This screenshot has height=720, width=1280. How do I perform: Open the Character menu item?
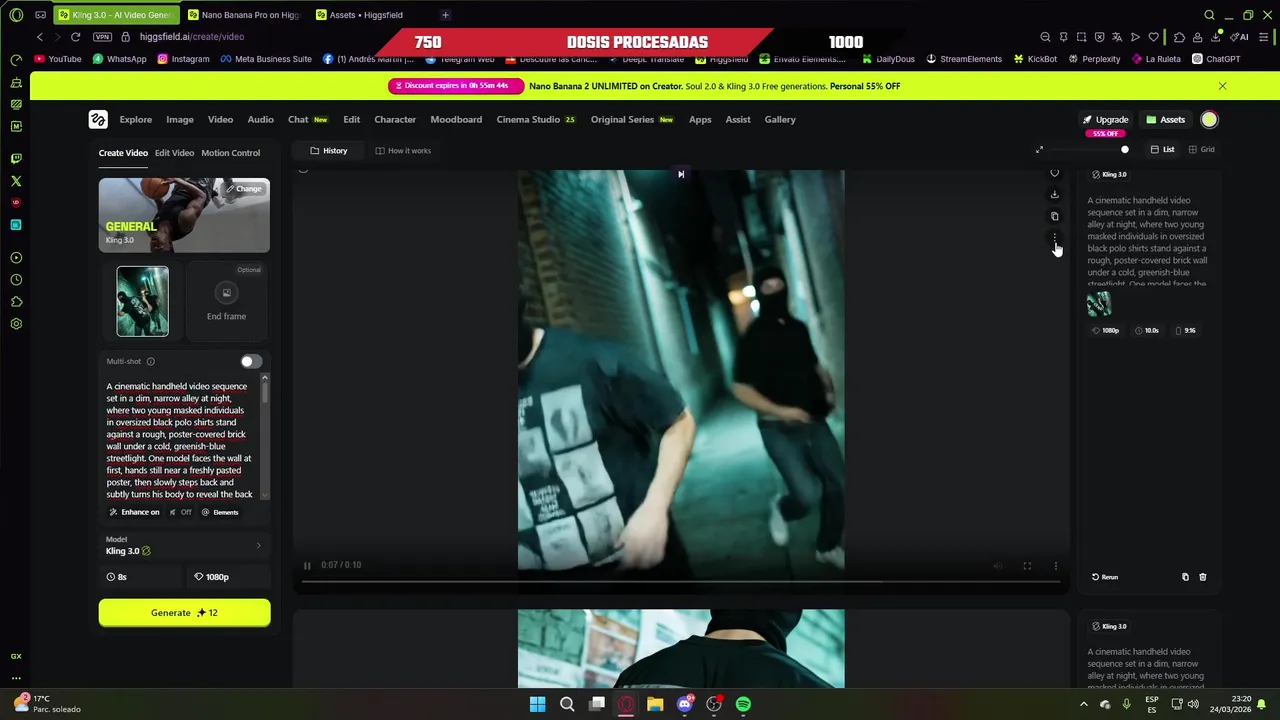pyautogui.click(x=395, y=120)
